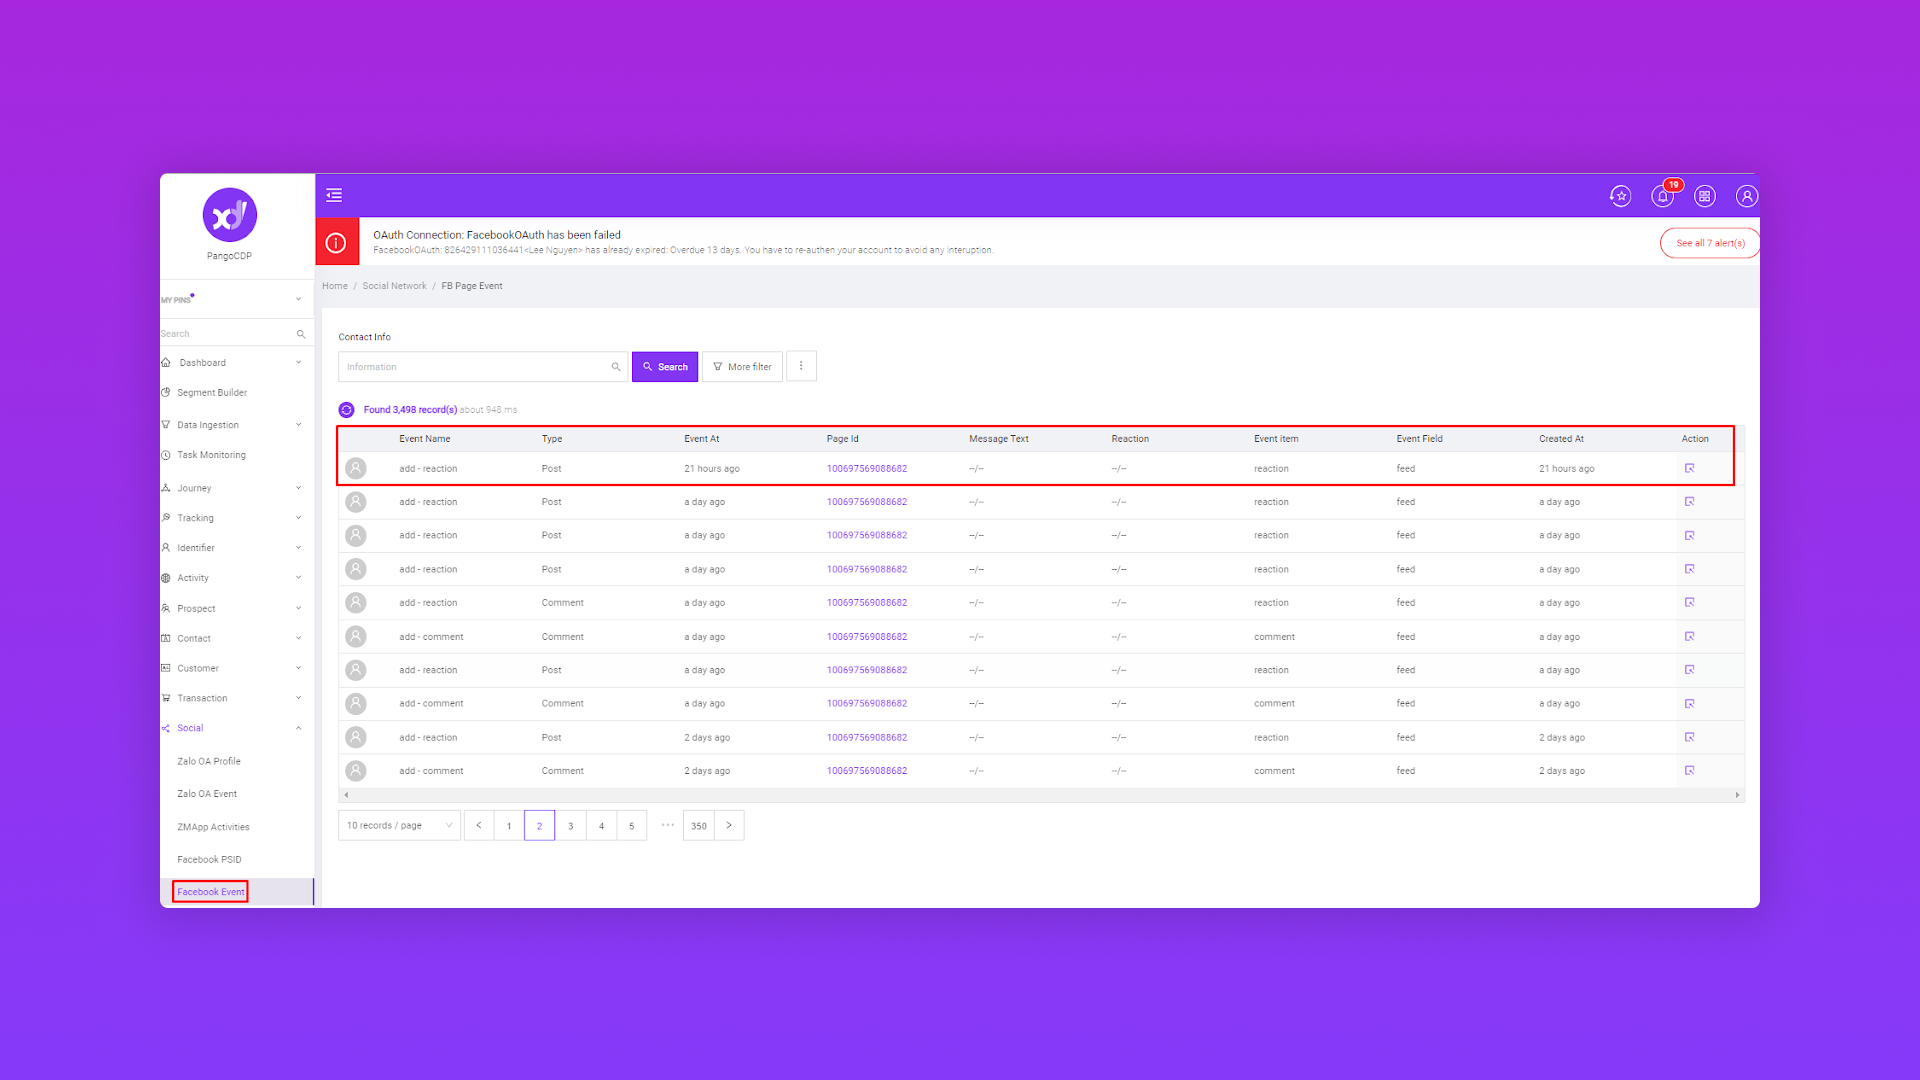Open the apps grid icon in header

point(1704,196)
